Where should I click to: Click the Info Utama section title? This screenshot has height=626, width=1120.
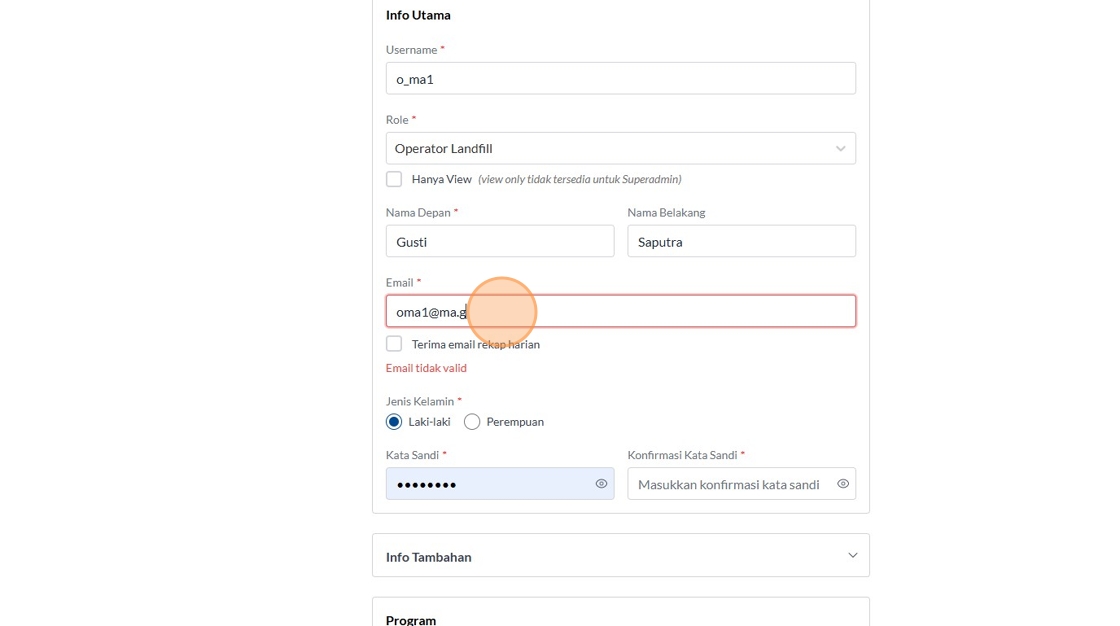pos(418,15)
